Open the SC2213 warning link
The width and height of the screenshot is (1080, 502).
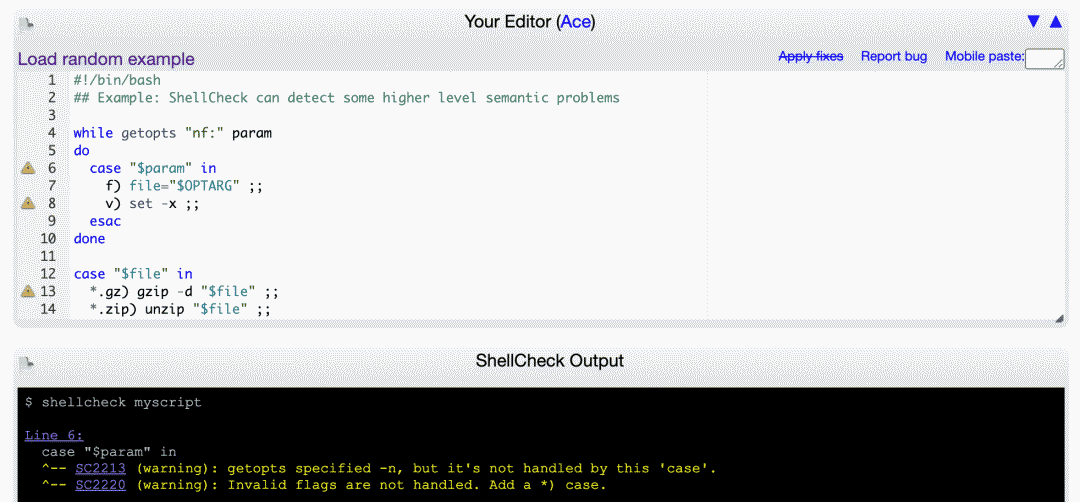point(101,469)
